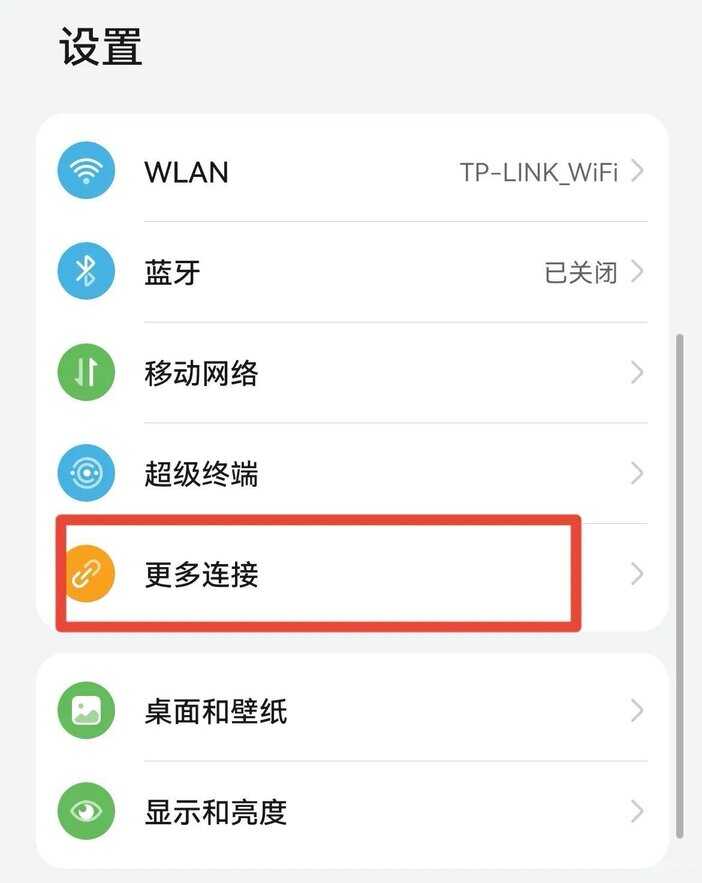Tap the 超级终端 circular icon
The image size is (702, 883).
pyautogui.click(x=86, y=472)
